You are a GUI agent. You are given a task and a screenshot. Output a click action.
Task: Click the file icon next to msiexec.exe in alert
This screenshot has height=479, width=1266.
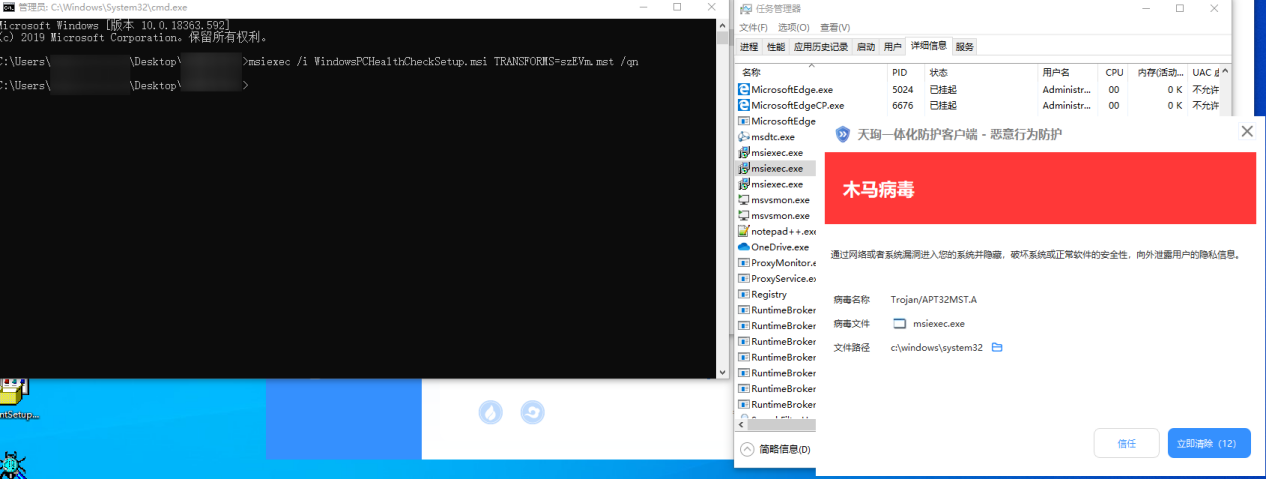[899, 324]
